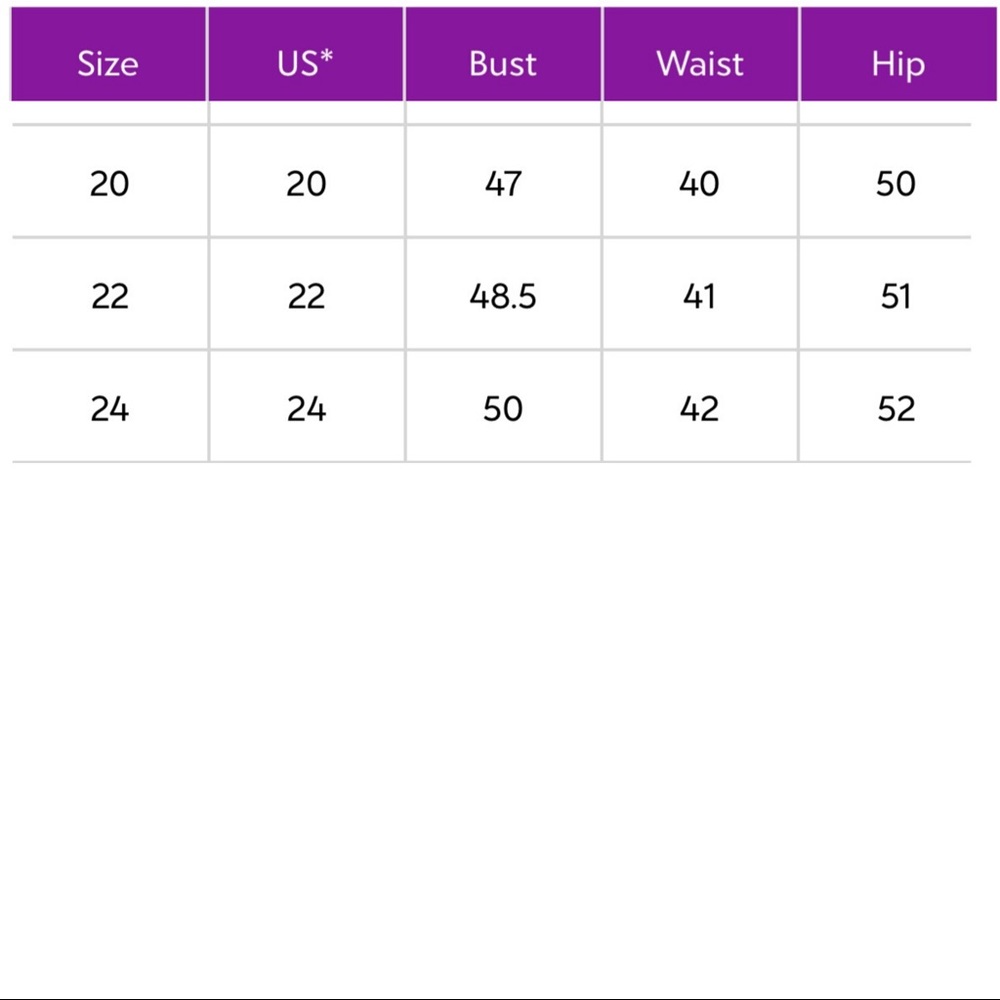Click waist measurement 40

click(699, 184)
